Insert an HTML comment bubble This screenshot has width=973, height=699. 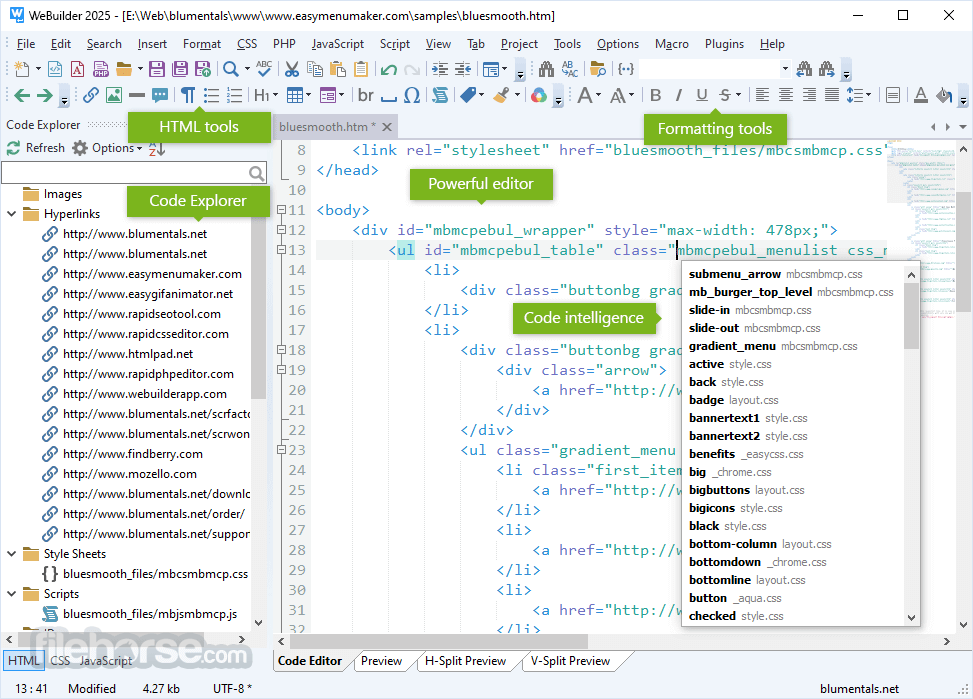pos(159,96)
